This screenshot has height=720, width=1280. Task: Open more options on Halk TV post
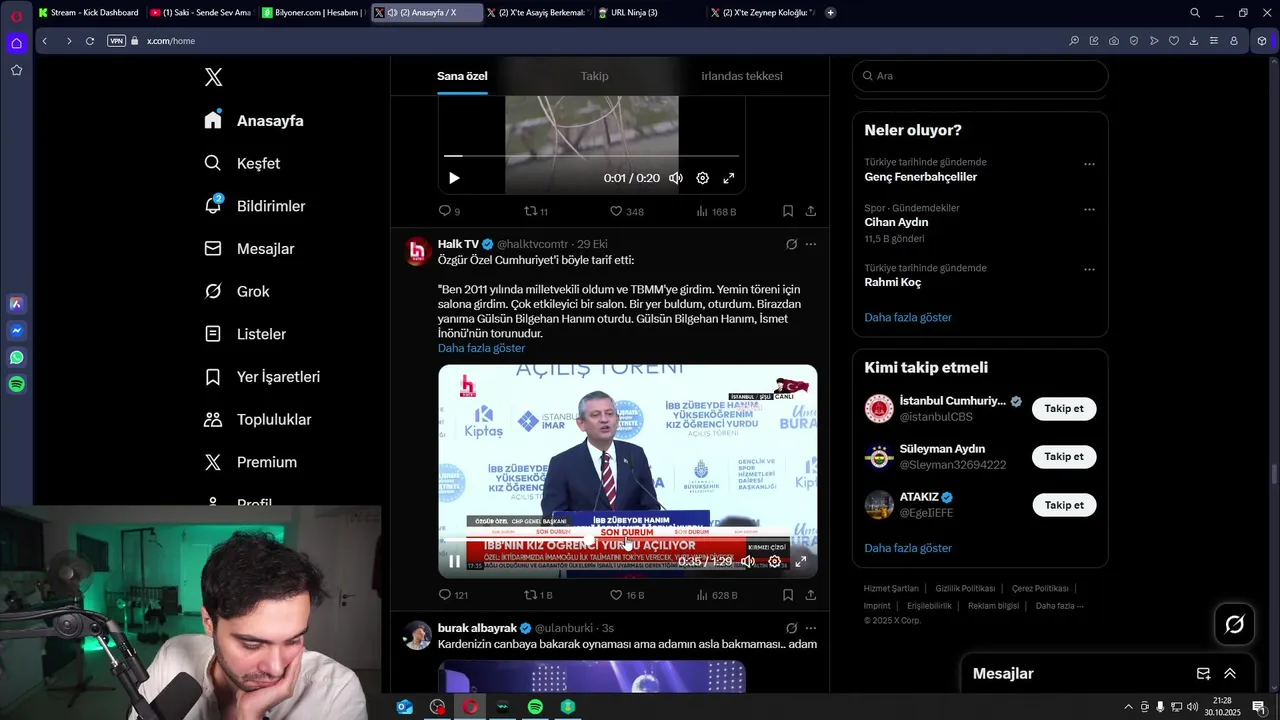pyautogui.click(x=811, y=244)
